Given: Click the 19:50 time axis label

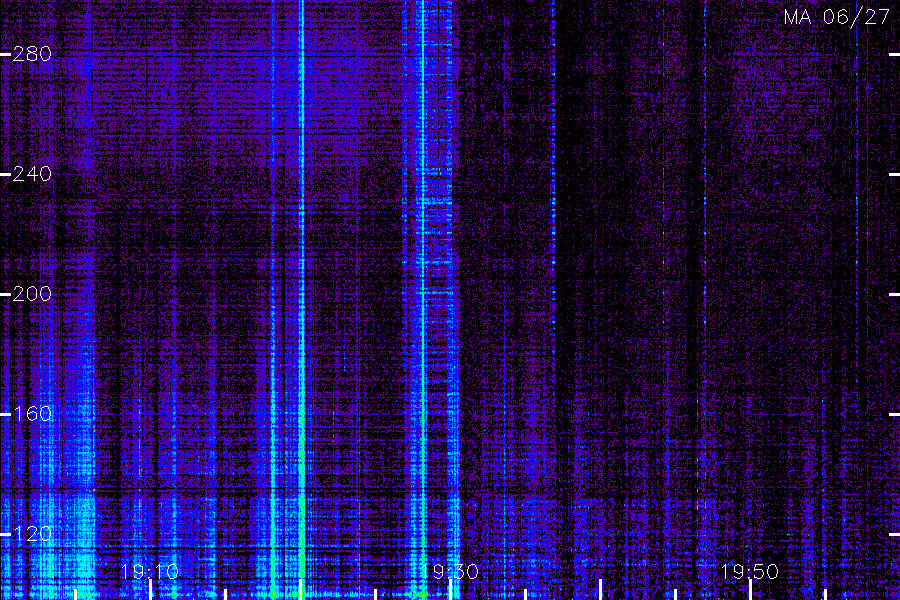Looking at the screenshot, I should [x=750, y=572].
